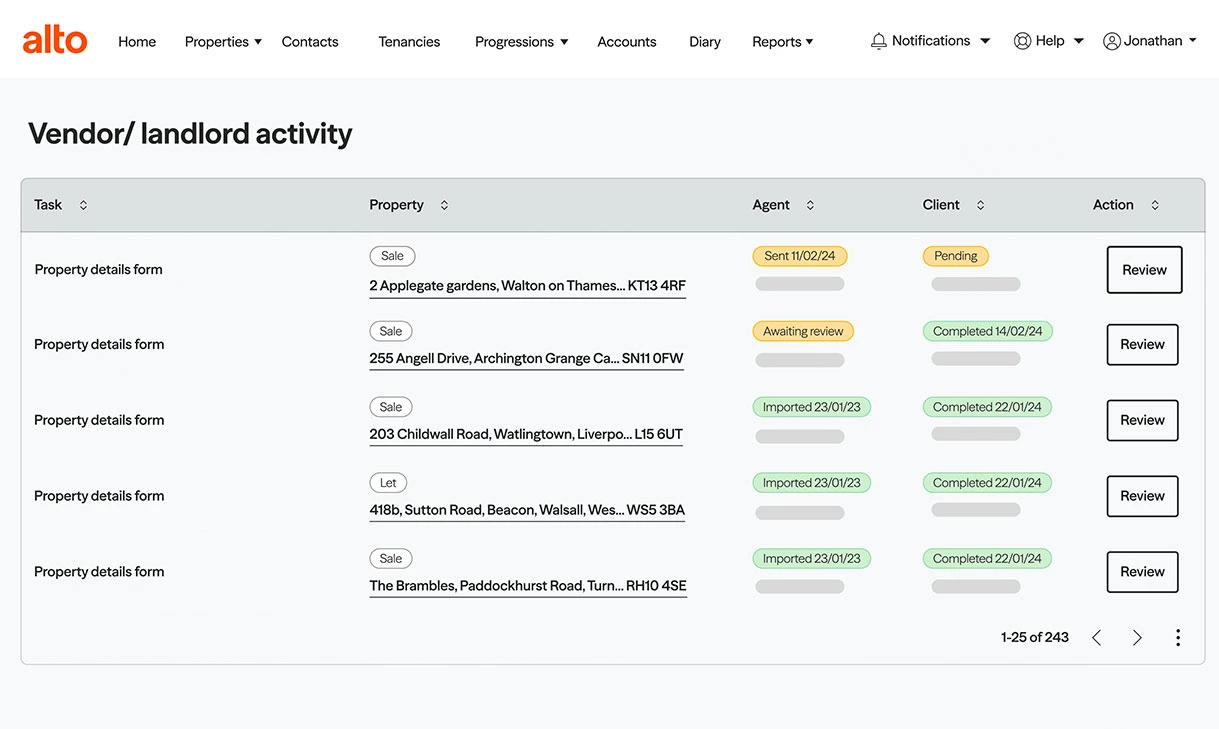Review the 418b Sutton Road form
Screen dimensions: 1219x729
pos(1142,496)
